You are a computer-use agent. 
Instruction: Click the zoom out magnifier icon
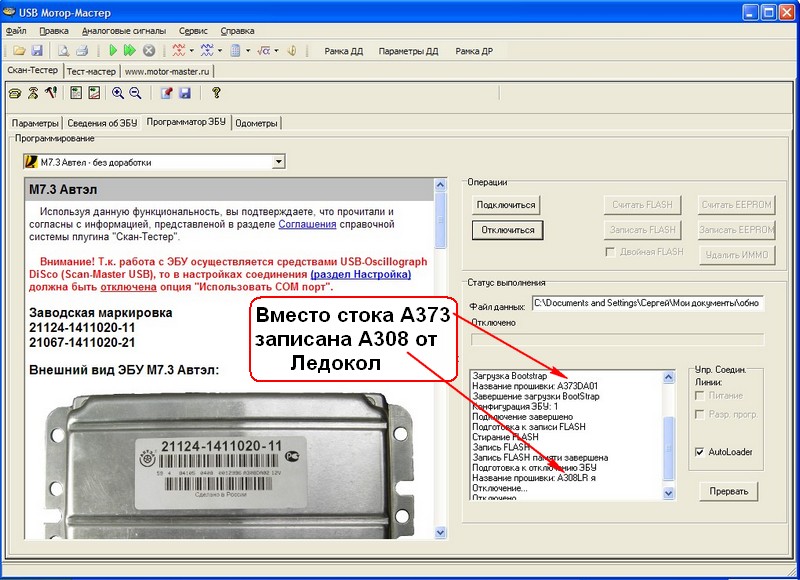(135, 93)
